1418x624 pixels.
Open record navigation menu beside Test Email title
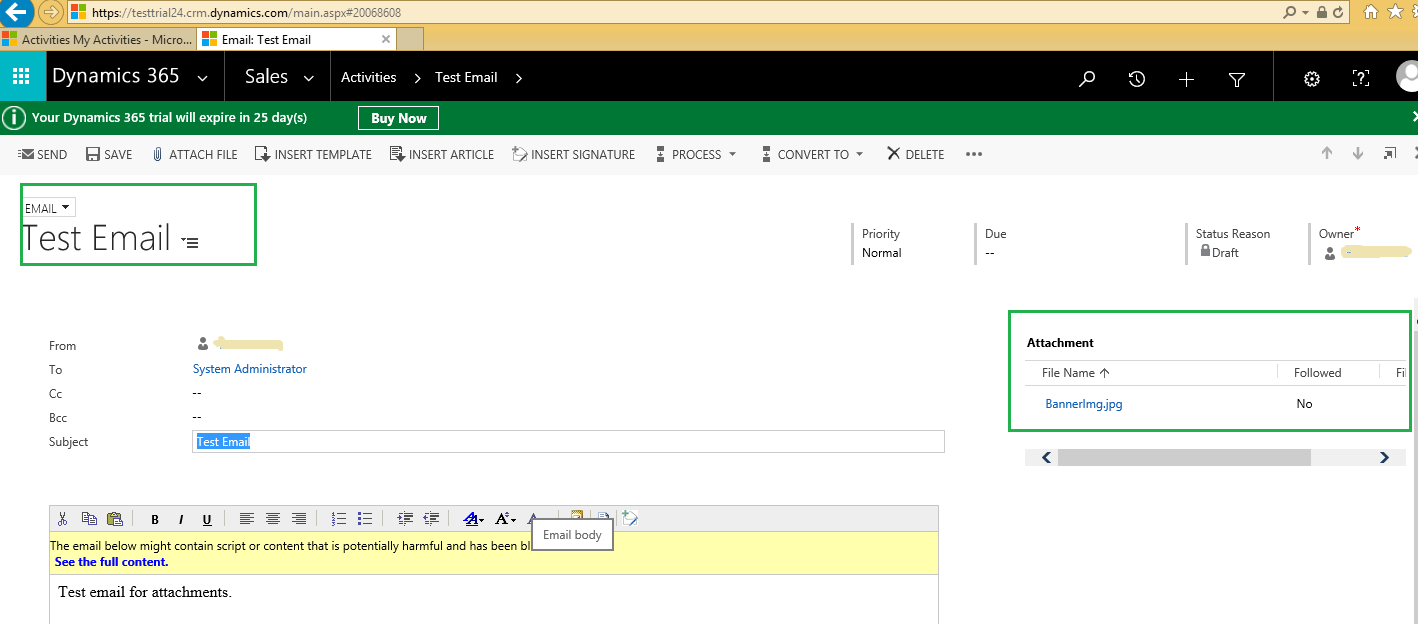click(190, 242)
